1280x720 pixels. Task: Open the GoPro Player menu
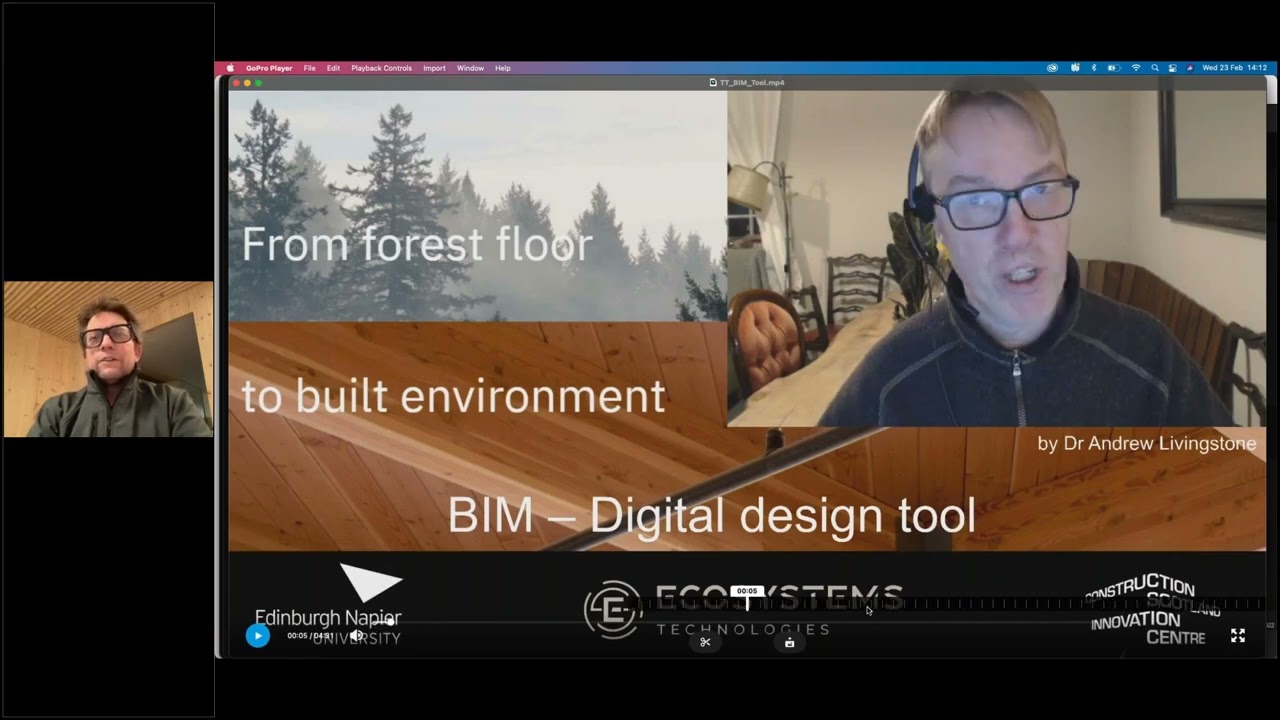269,68
